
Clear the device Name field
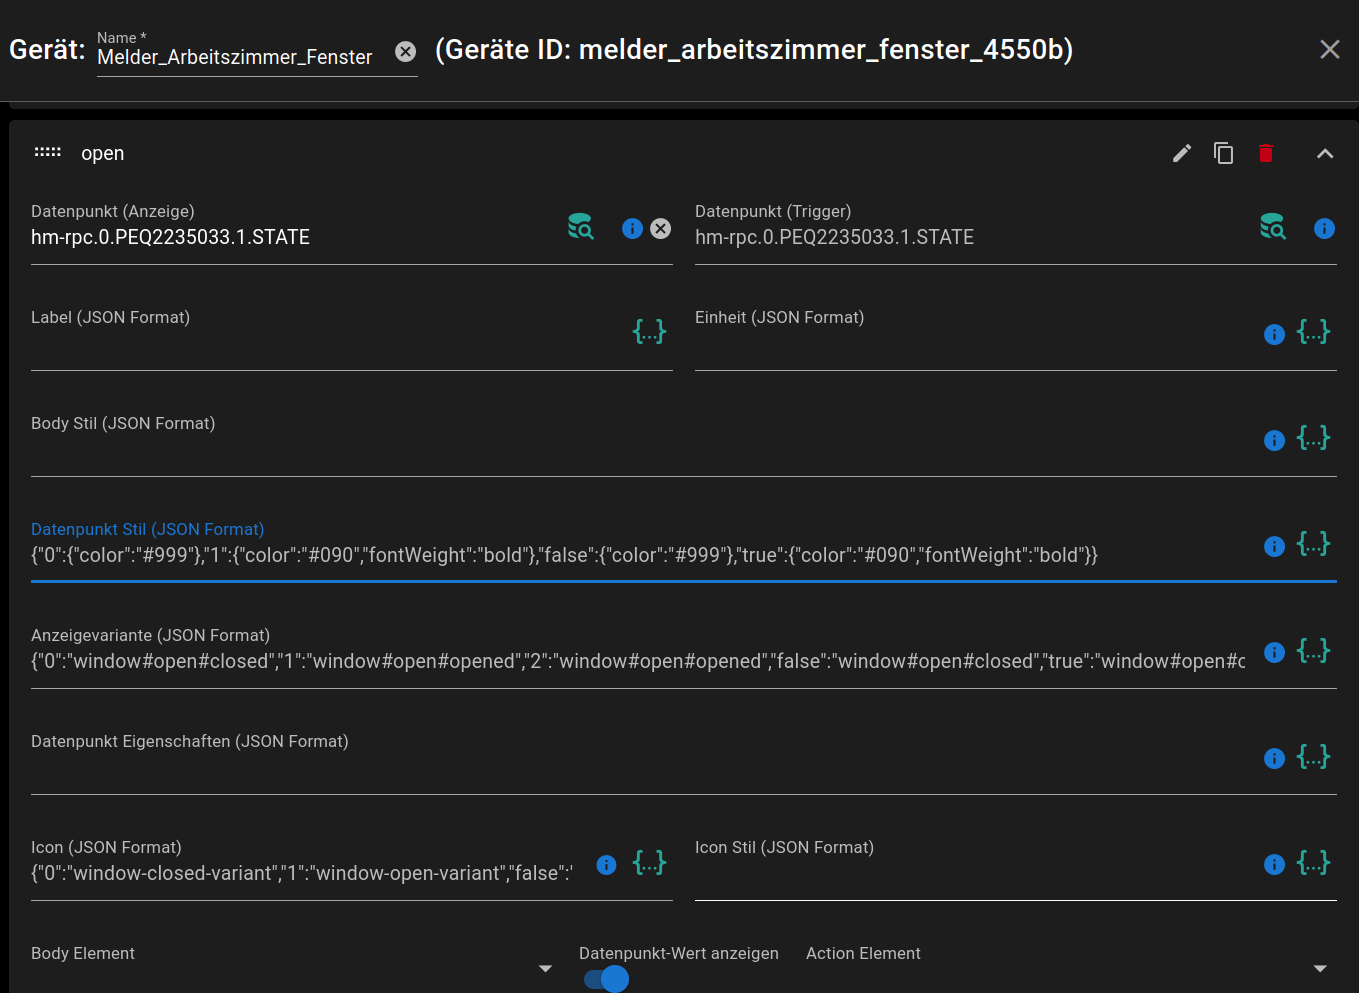point(405,52)
